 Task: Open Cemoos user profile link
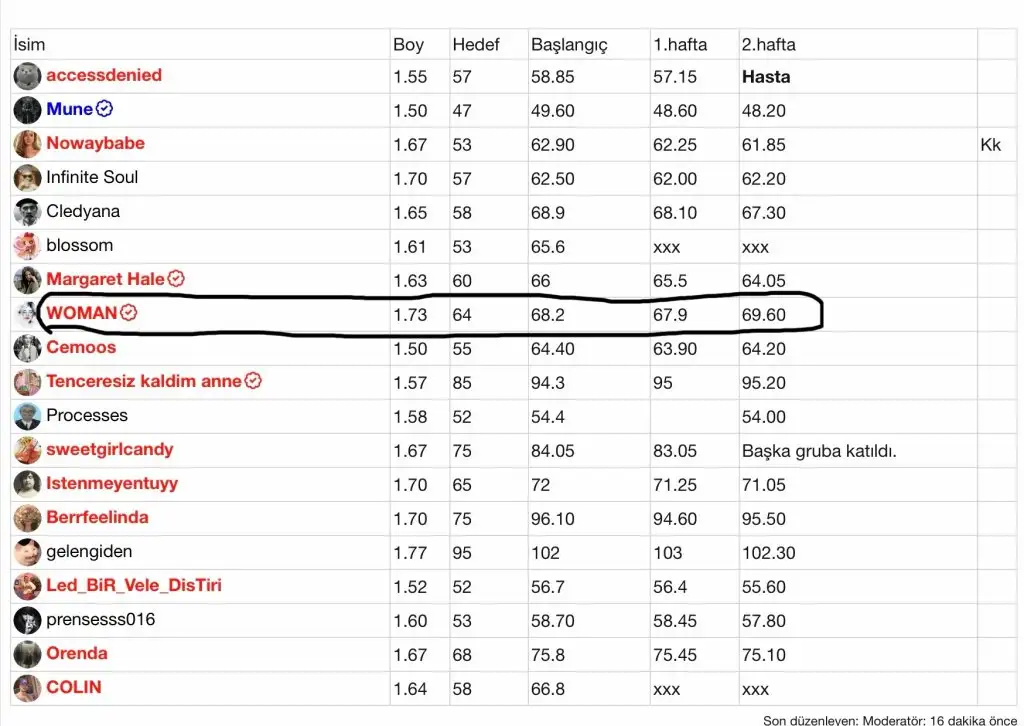(81, 347)
